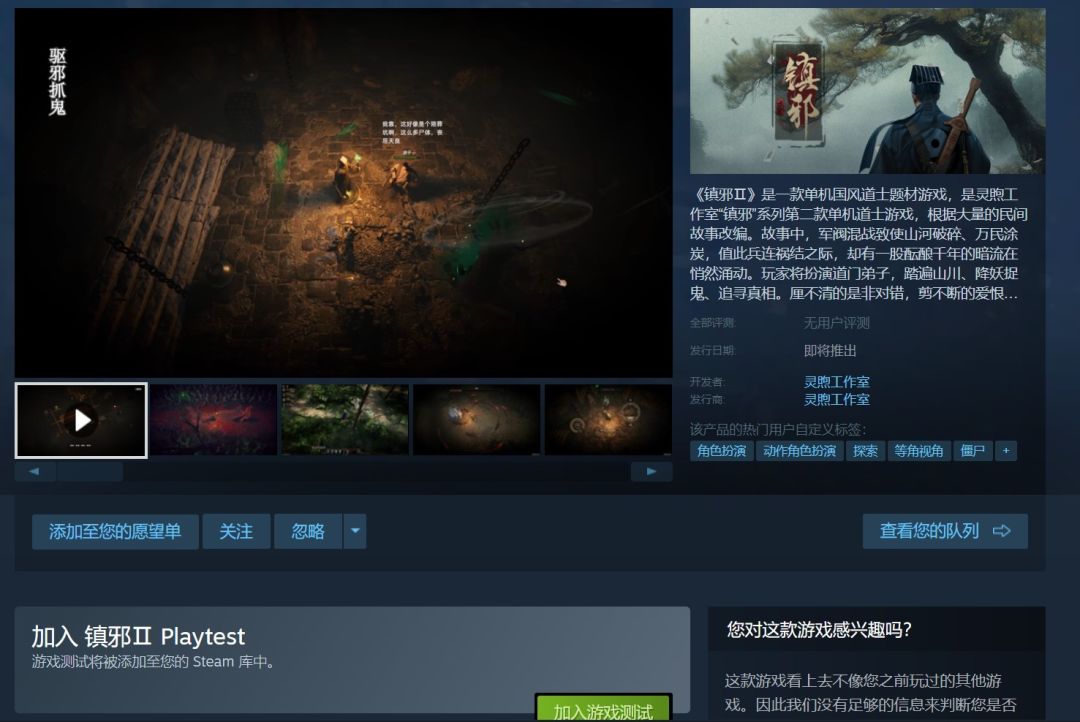Open the fifth screenshot thumbnail with circular icons
This screenshot has width=1080, height=722.
click(608, 420)
